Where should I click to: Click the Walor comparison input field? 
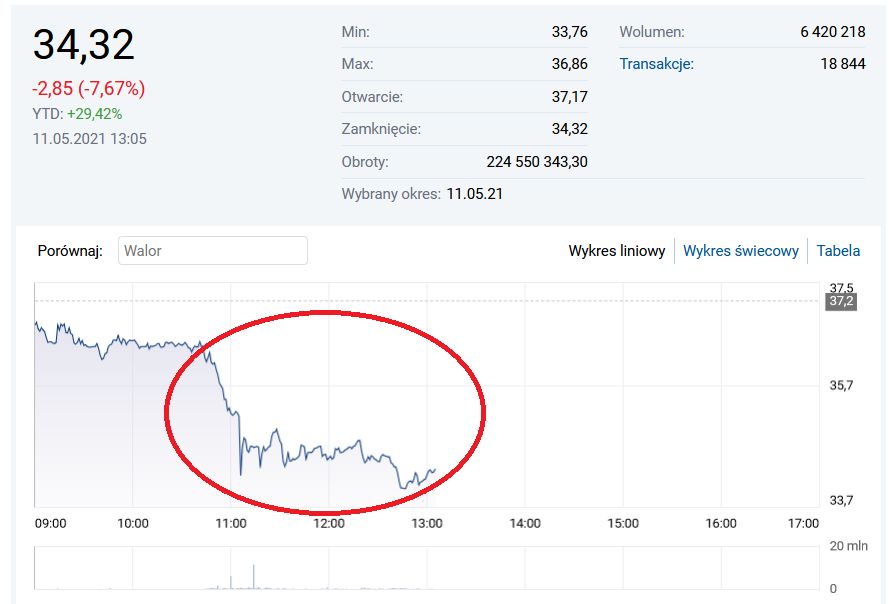(212, 251)
